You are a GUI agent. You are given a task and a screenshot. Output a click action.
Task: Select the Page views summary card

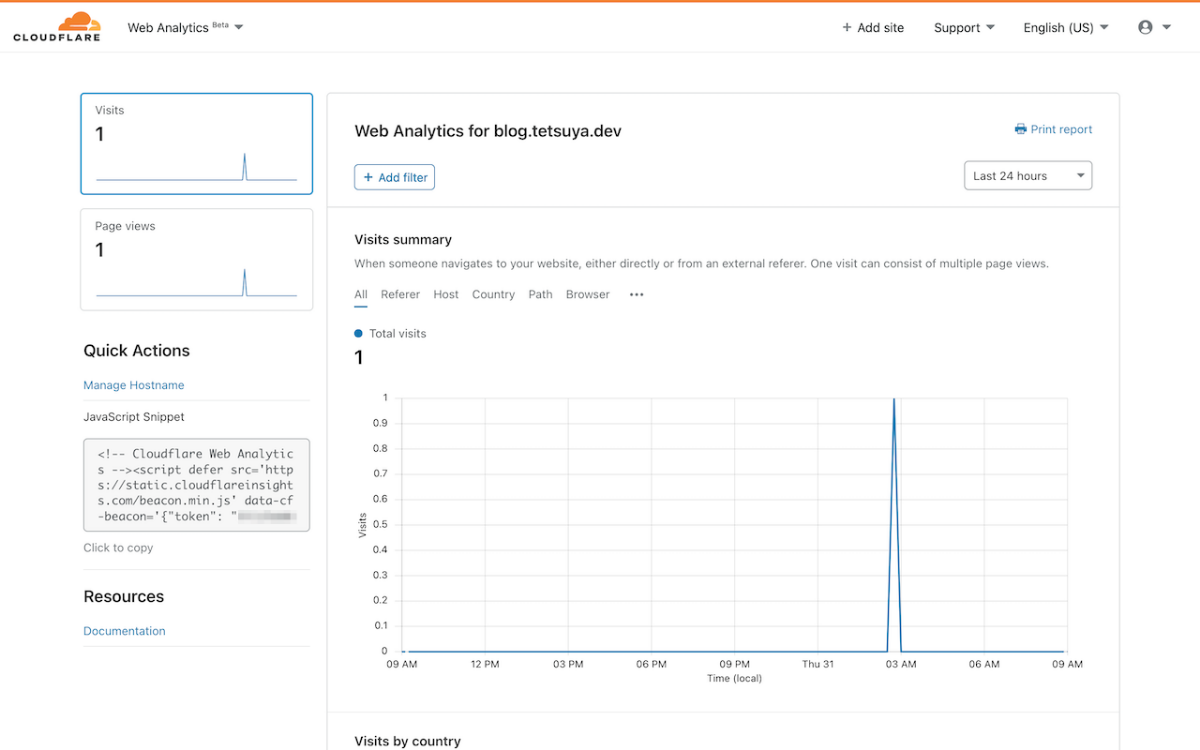[197, 260]
